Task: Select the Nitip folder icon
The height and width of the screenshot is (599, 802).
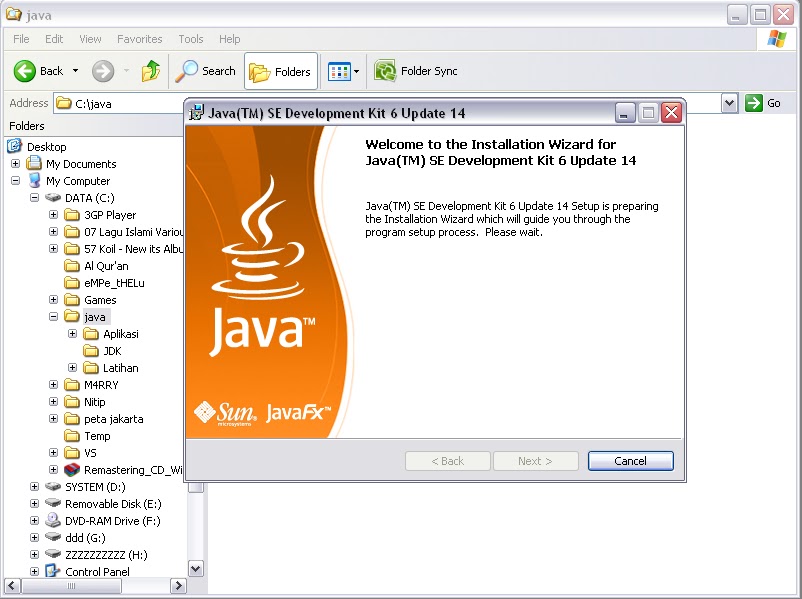Action: (72, 402)
